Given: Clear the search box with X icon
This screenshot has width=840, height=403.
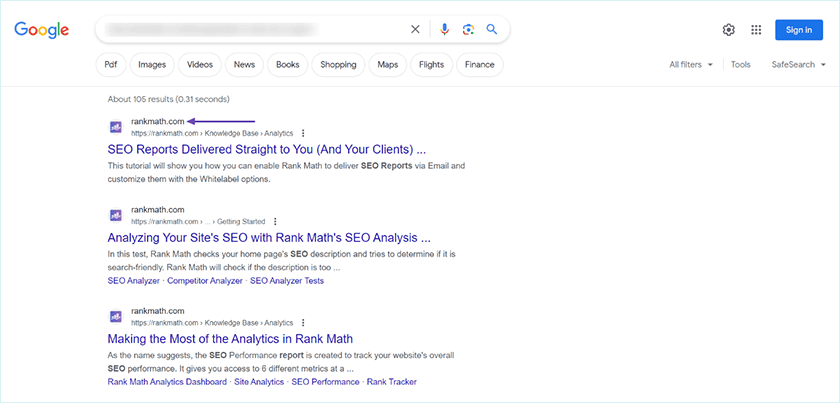Looking at the screenshot, I should coord(415,29).
